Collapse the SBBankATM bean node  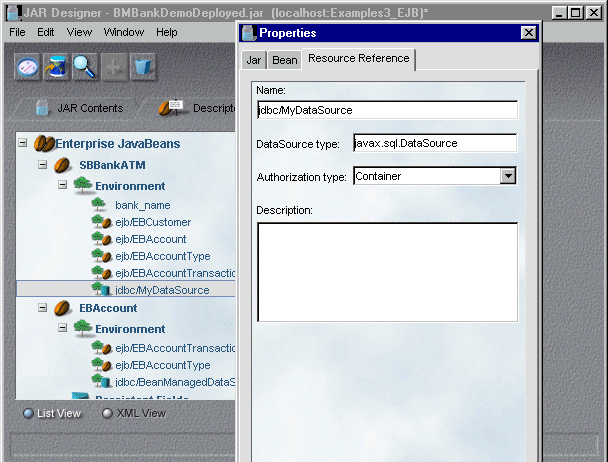43,165
